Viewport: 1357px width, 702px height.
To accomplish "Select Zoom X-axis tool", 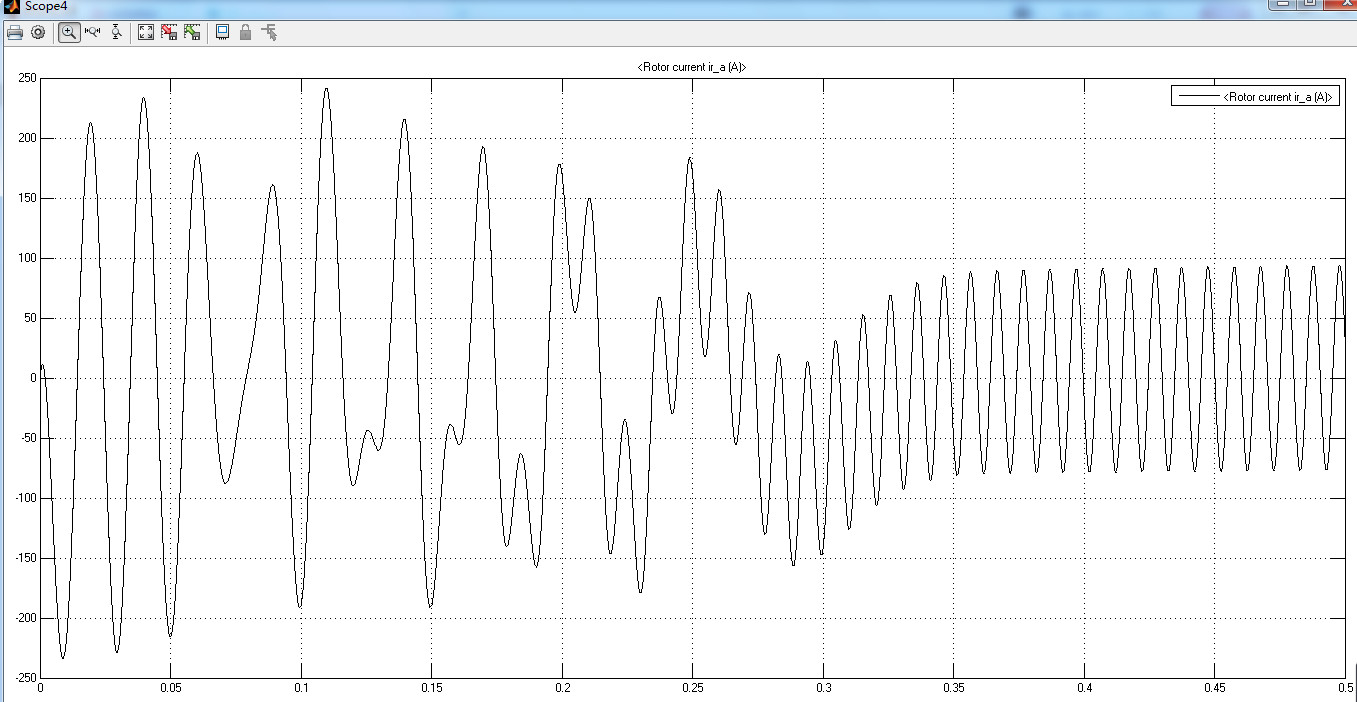I will pos(93,32).
